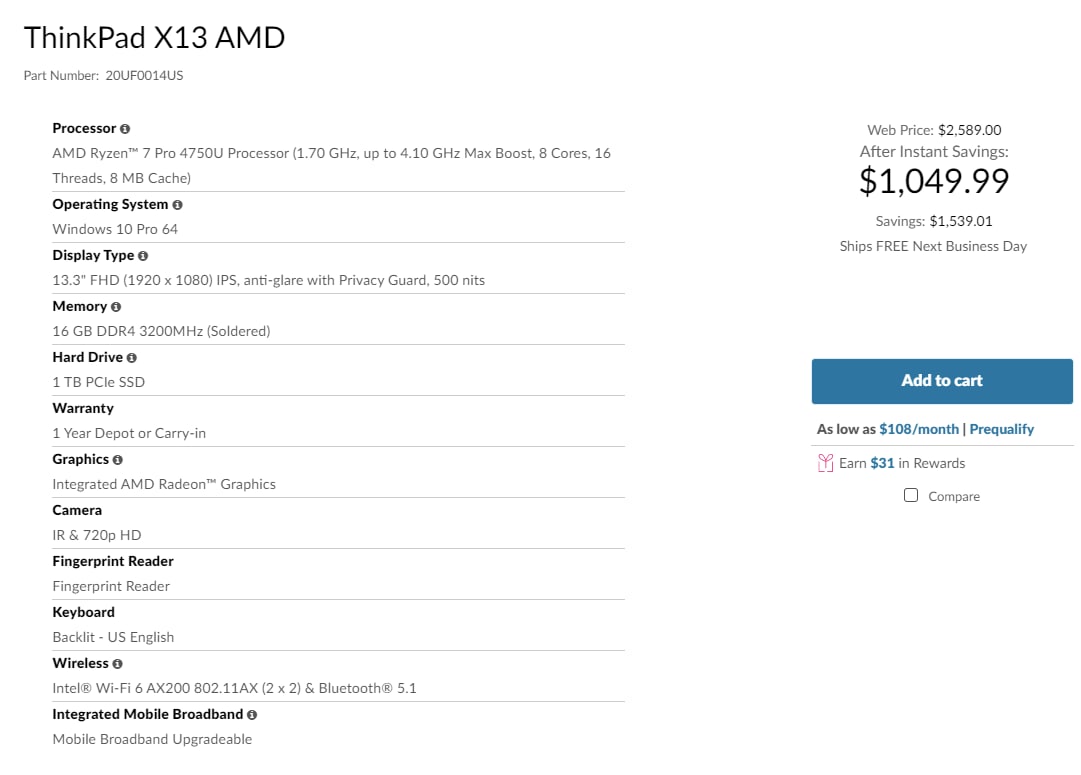Add the ThinkPad X13 to cart
This screenshot has height=775, width=1081.
(942, 381)
